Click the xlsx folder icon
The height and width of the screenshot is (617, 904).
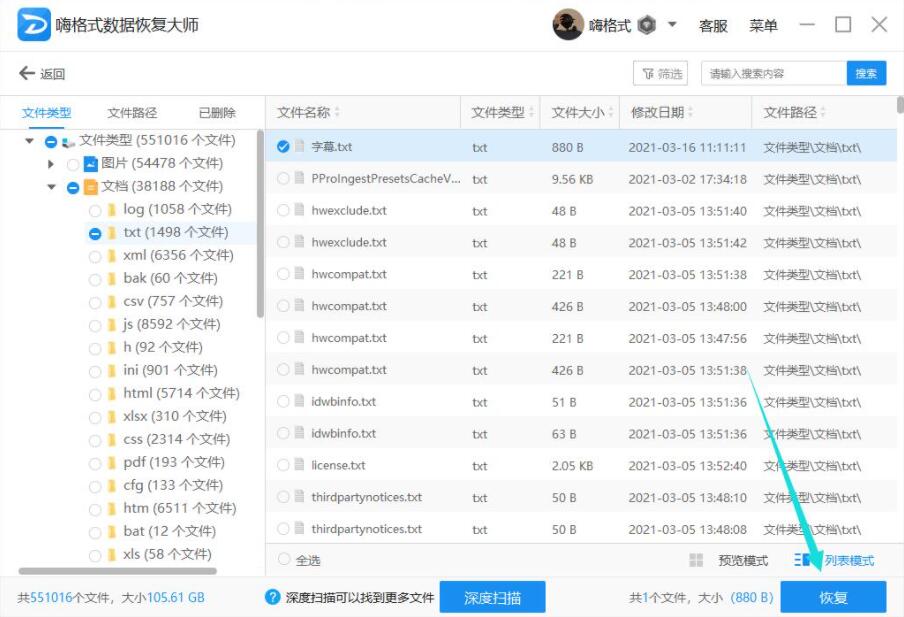point(112,417)
